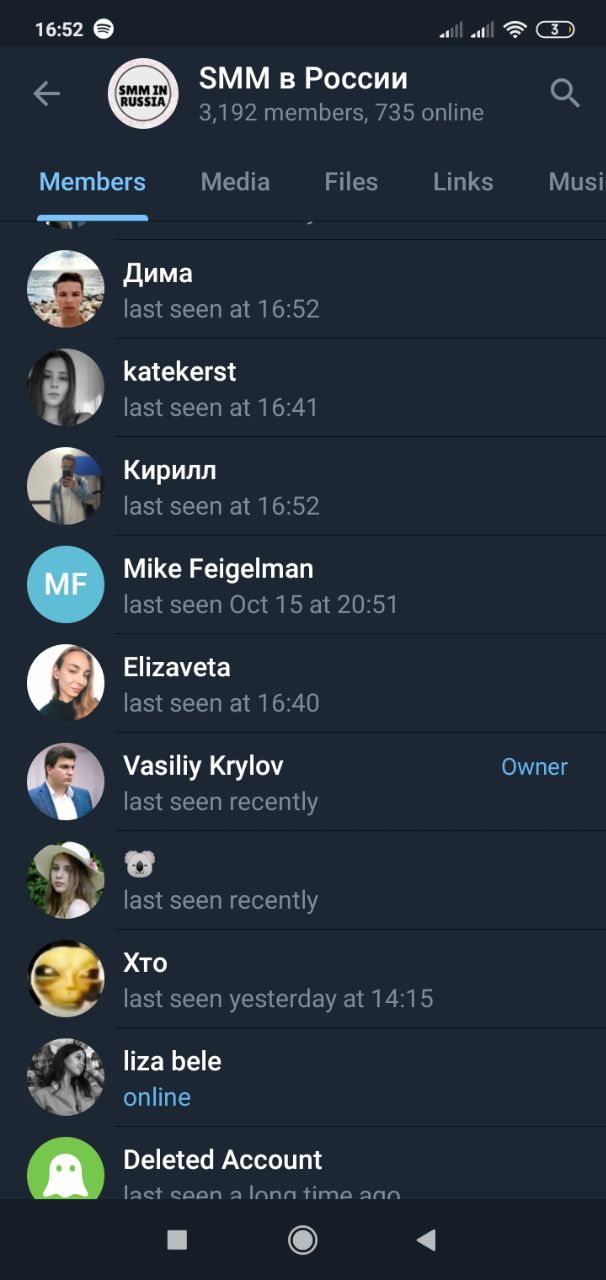Tap the group title SMM в России

(303, 78)
